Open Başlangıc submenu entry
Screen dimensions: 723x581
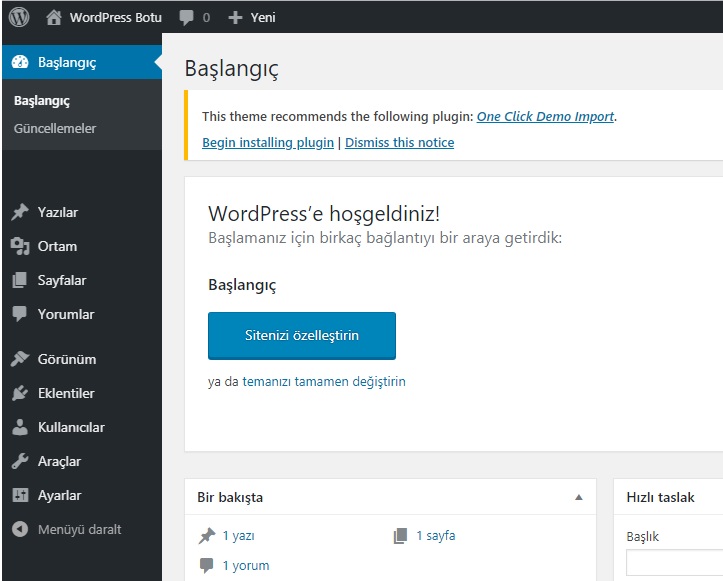click(42, 101)
